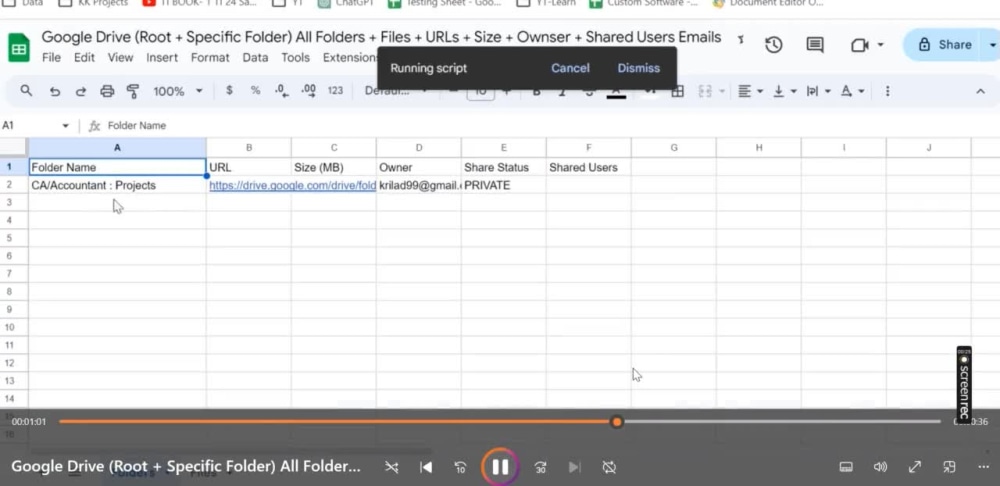Select the Shared Users header cell
The image size is (1000, 486).
(589, 167)
